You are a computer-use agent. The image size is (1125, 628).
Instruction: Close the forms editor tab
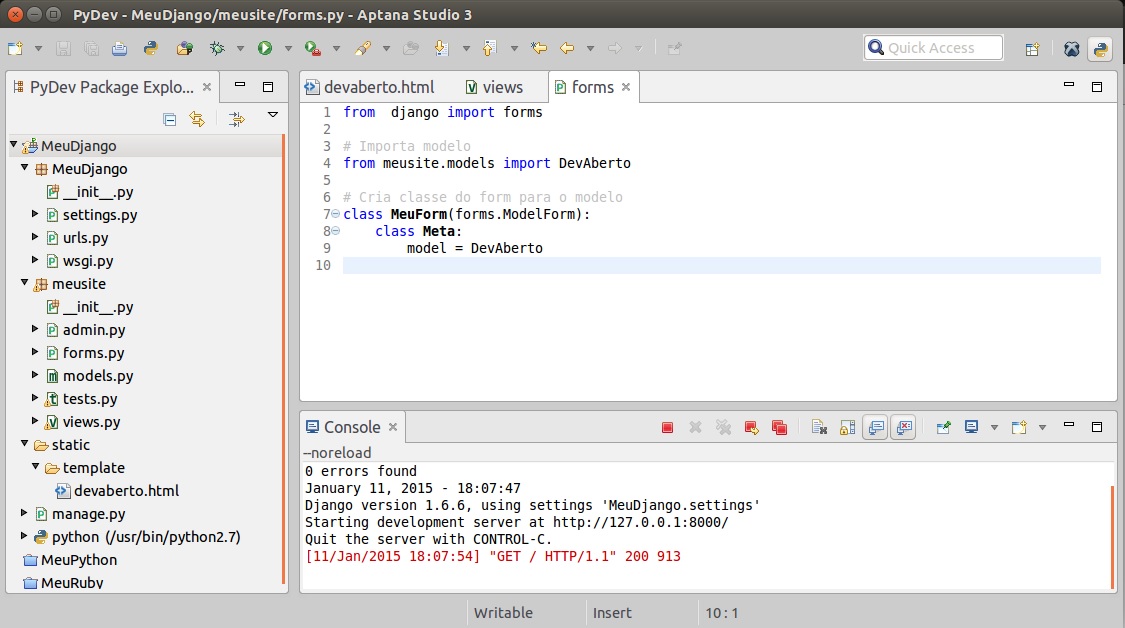pos(626,87)
